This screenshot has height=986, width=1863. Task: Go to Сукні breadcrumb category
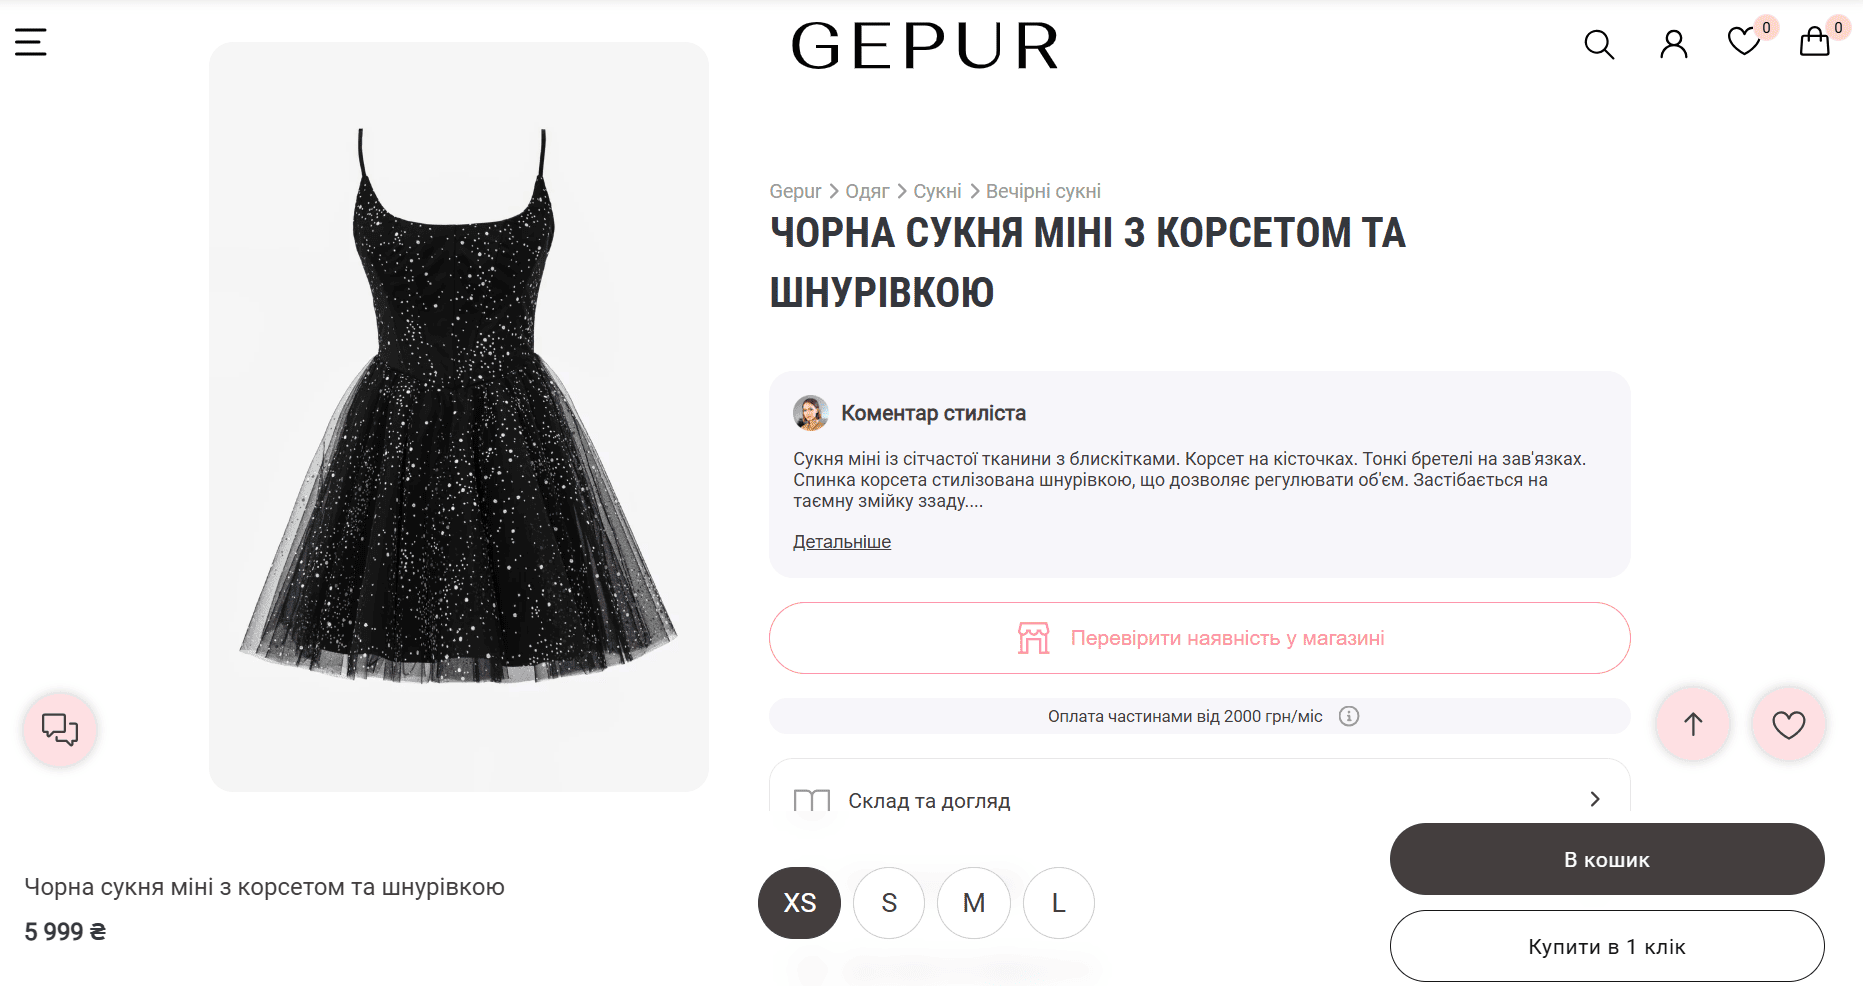click(x=937, y=191)
